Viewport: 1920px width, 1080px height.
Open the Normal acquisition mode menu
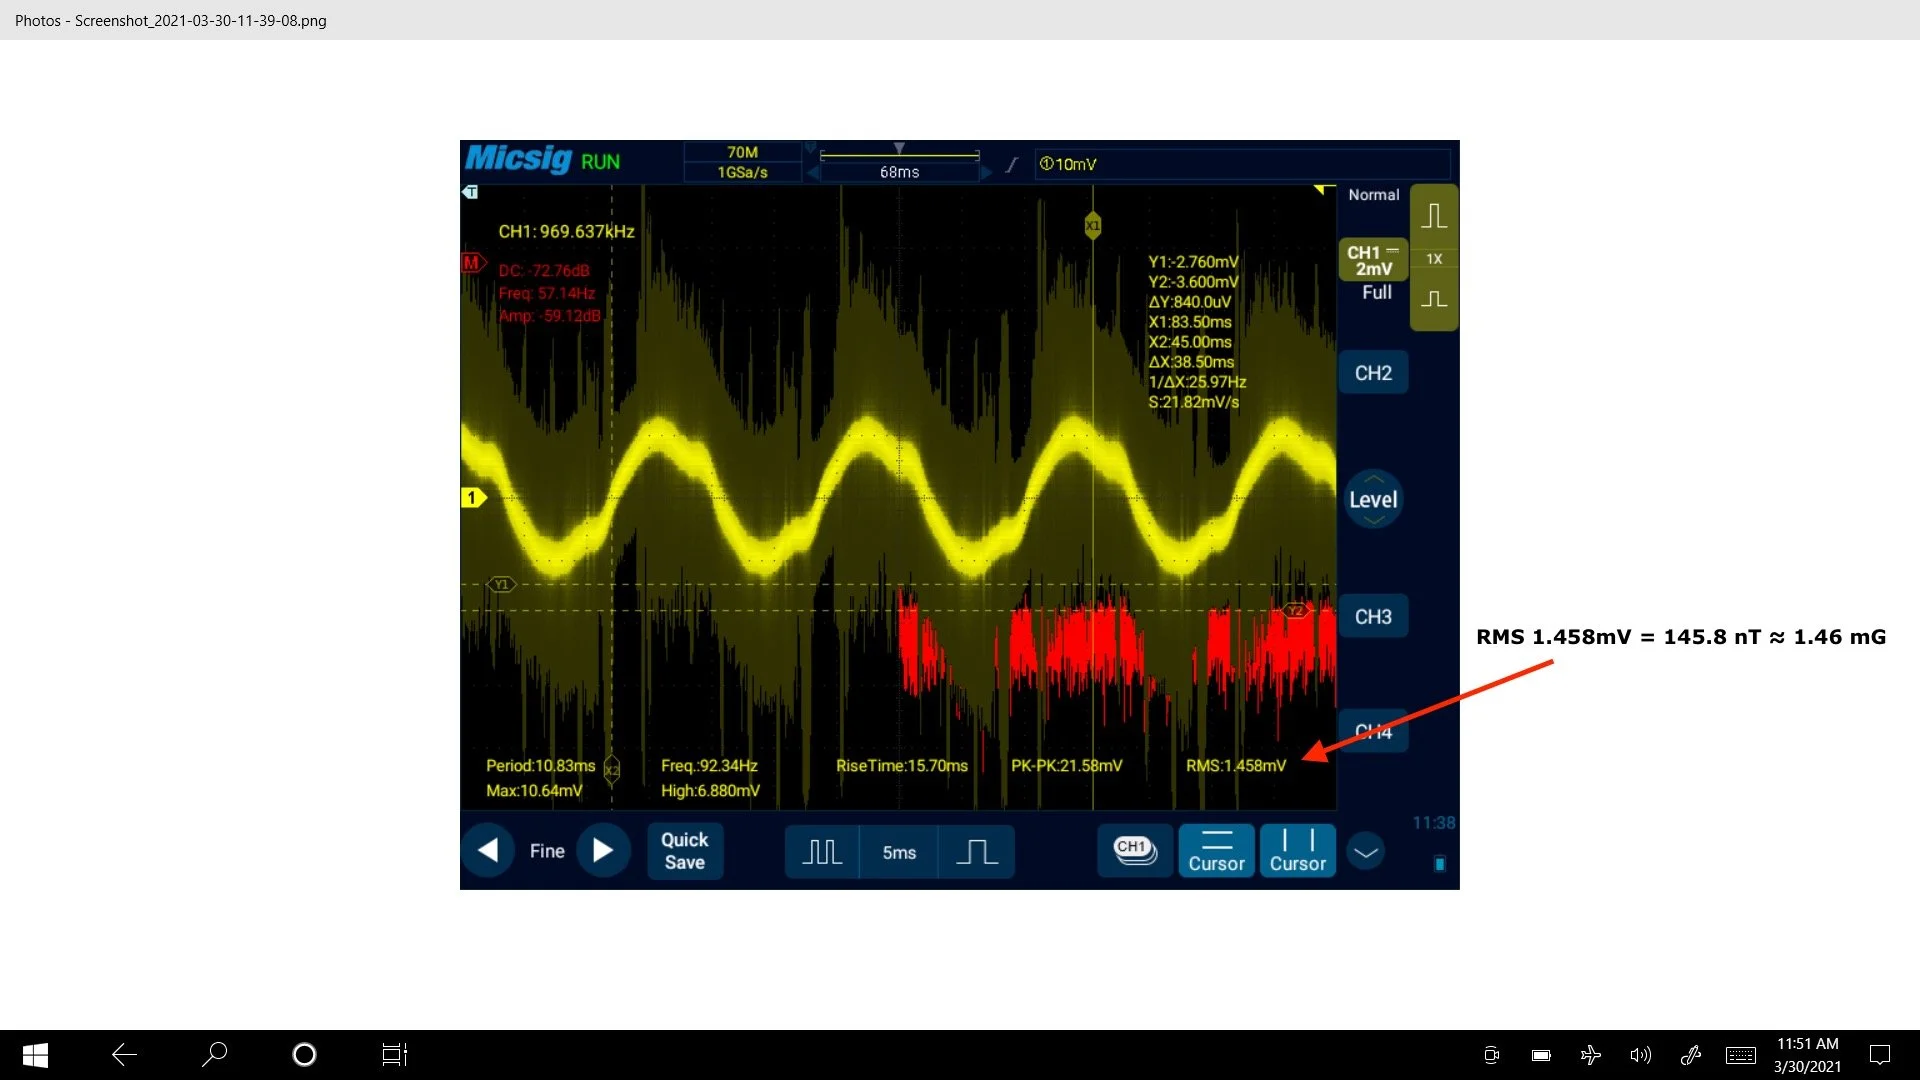click(x=1372, y=195)
